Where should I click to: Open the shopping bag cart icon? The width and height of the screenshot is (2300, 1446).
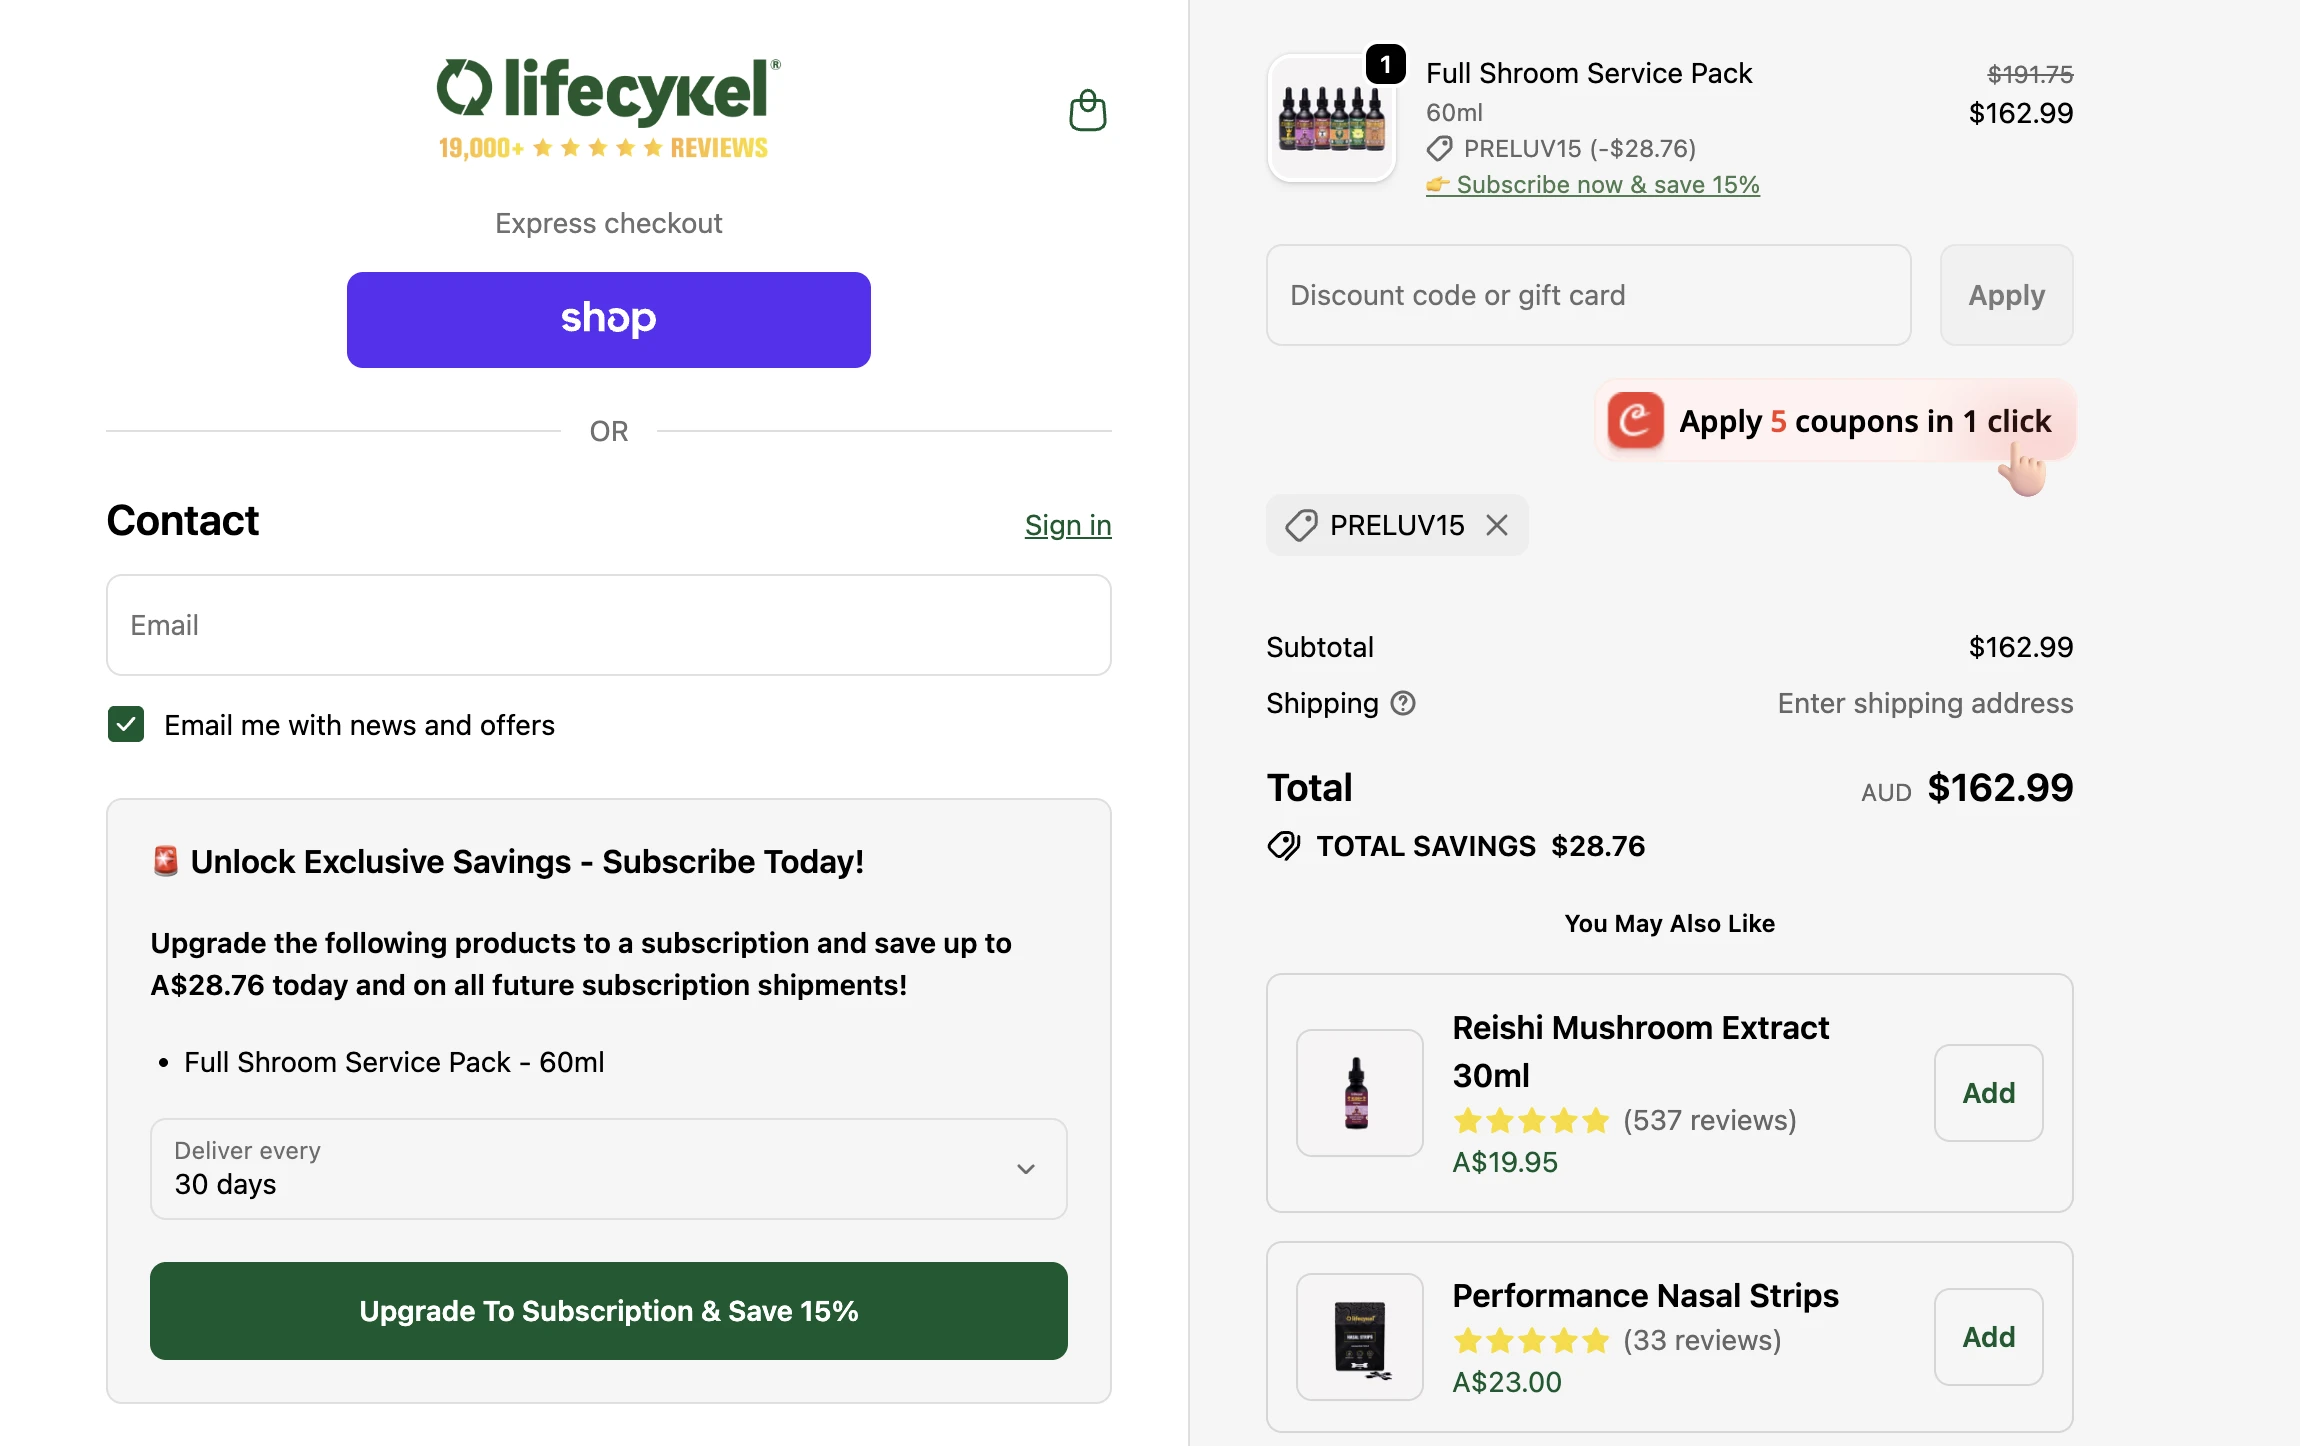click(1087, 110)
